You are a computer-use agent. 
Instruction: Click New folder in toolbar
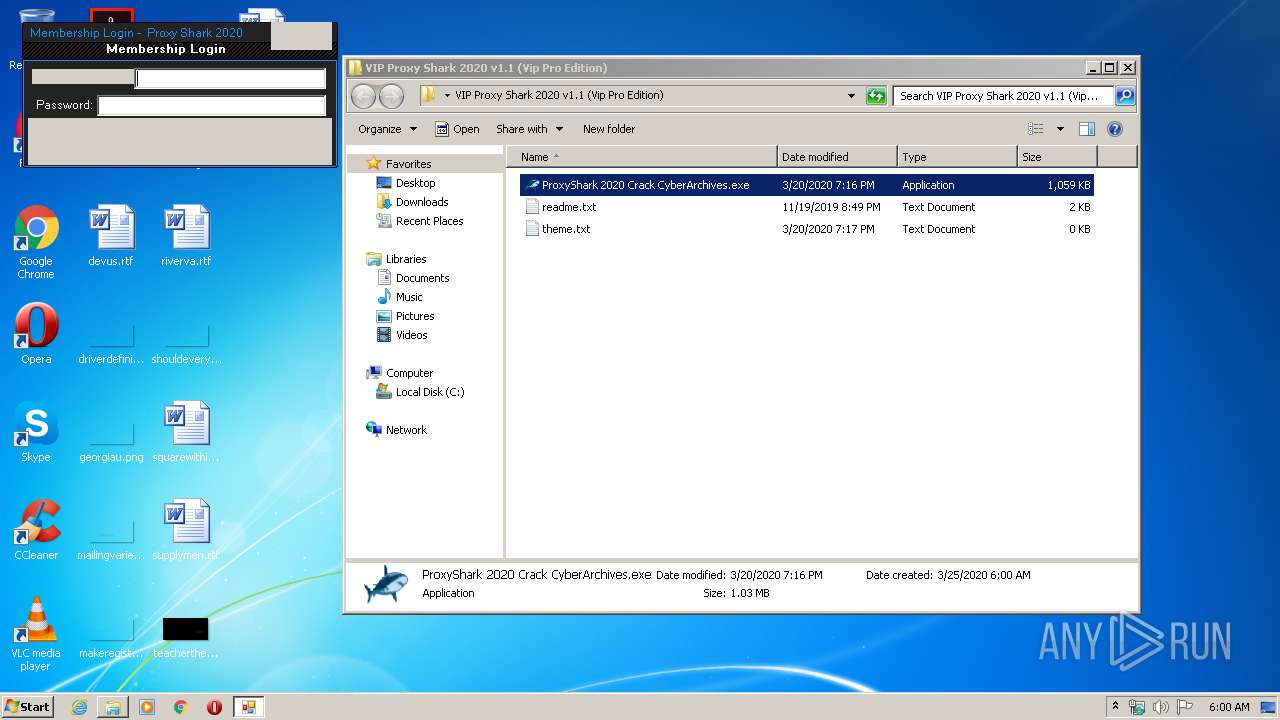click(x=609, y=129)
